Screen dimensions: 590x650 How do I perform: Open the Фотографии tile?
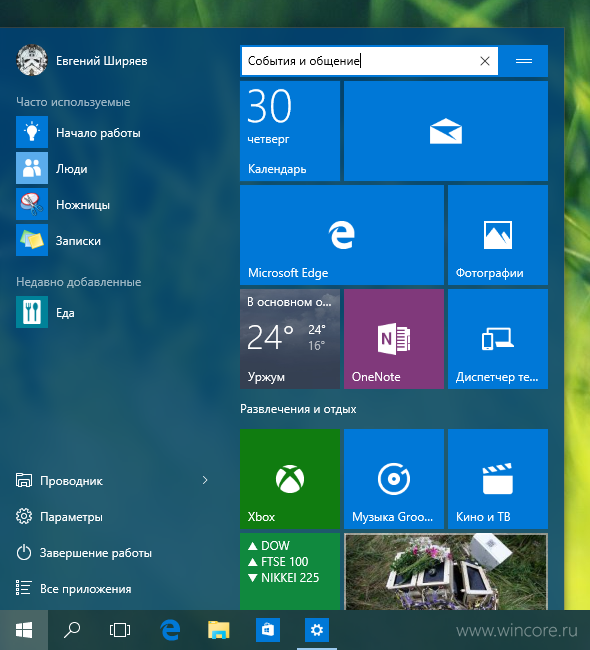click(498, 235)
